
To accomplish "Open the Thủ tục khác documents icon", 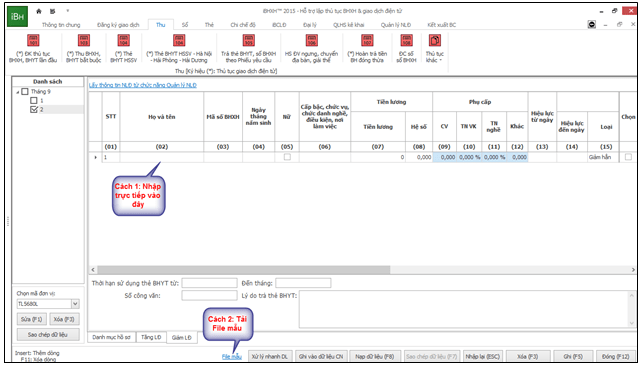I will click(x=434, y=41).
